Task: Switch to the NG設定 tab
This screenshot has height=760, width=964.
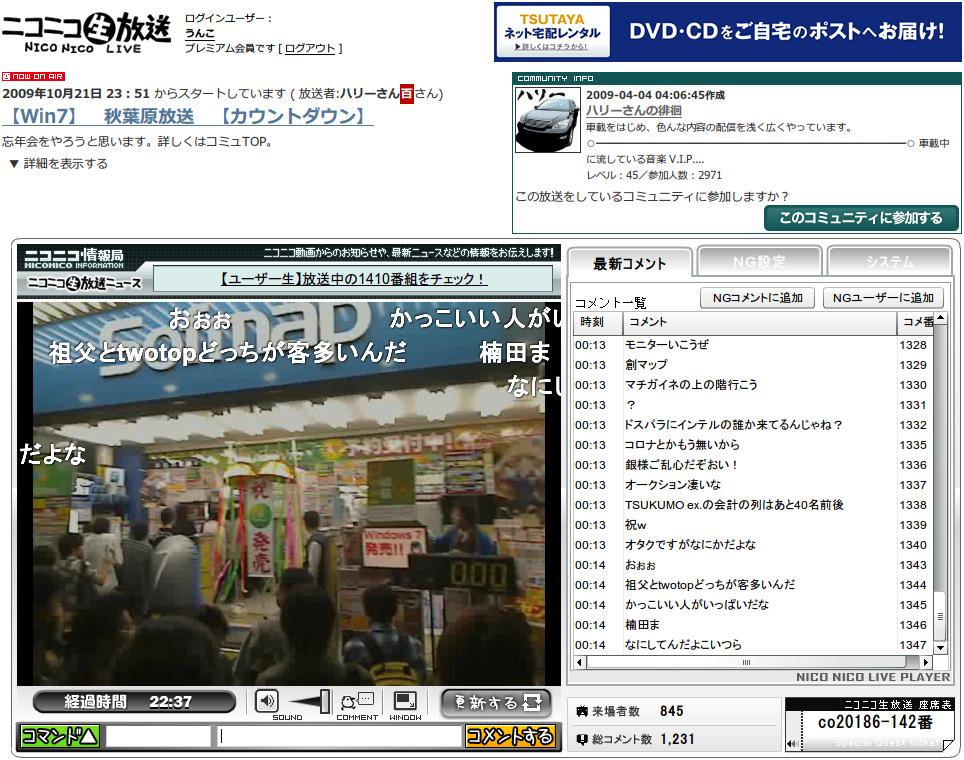Action: [759, 262]
